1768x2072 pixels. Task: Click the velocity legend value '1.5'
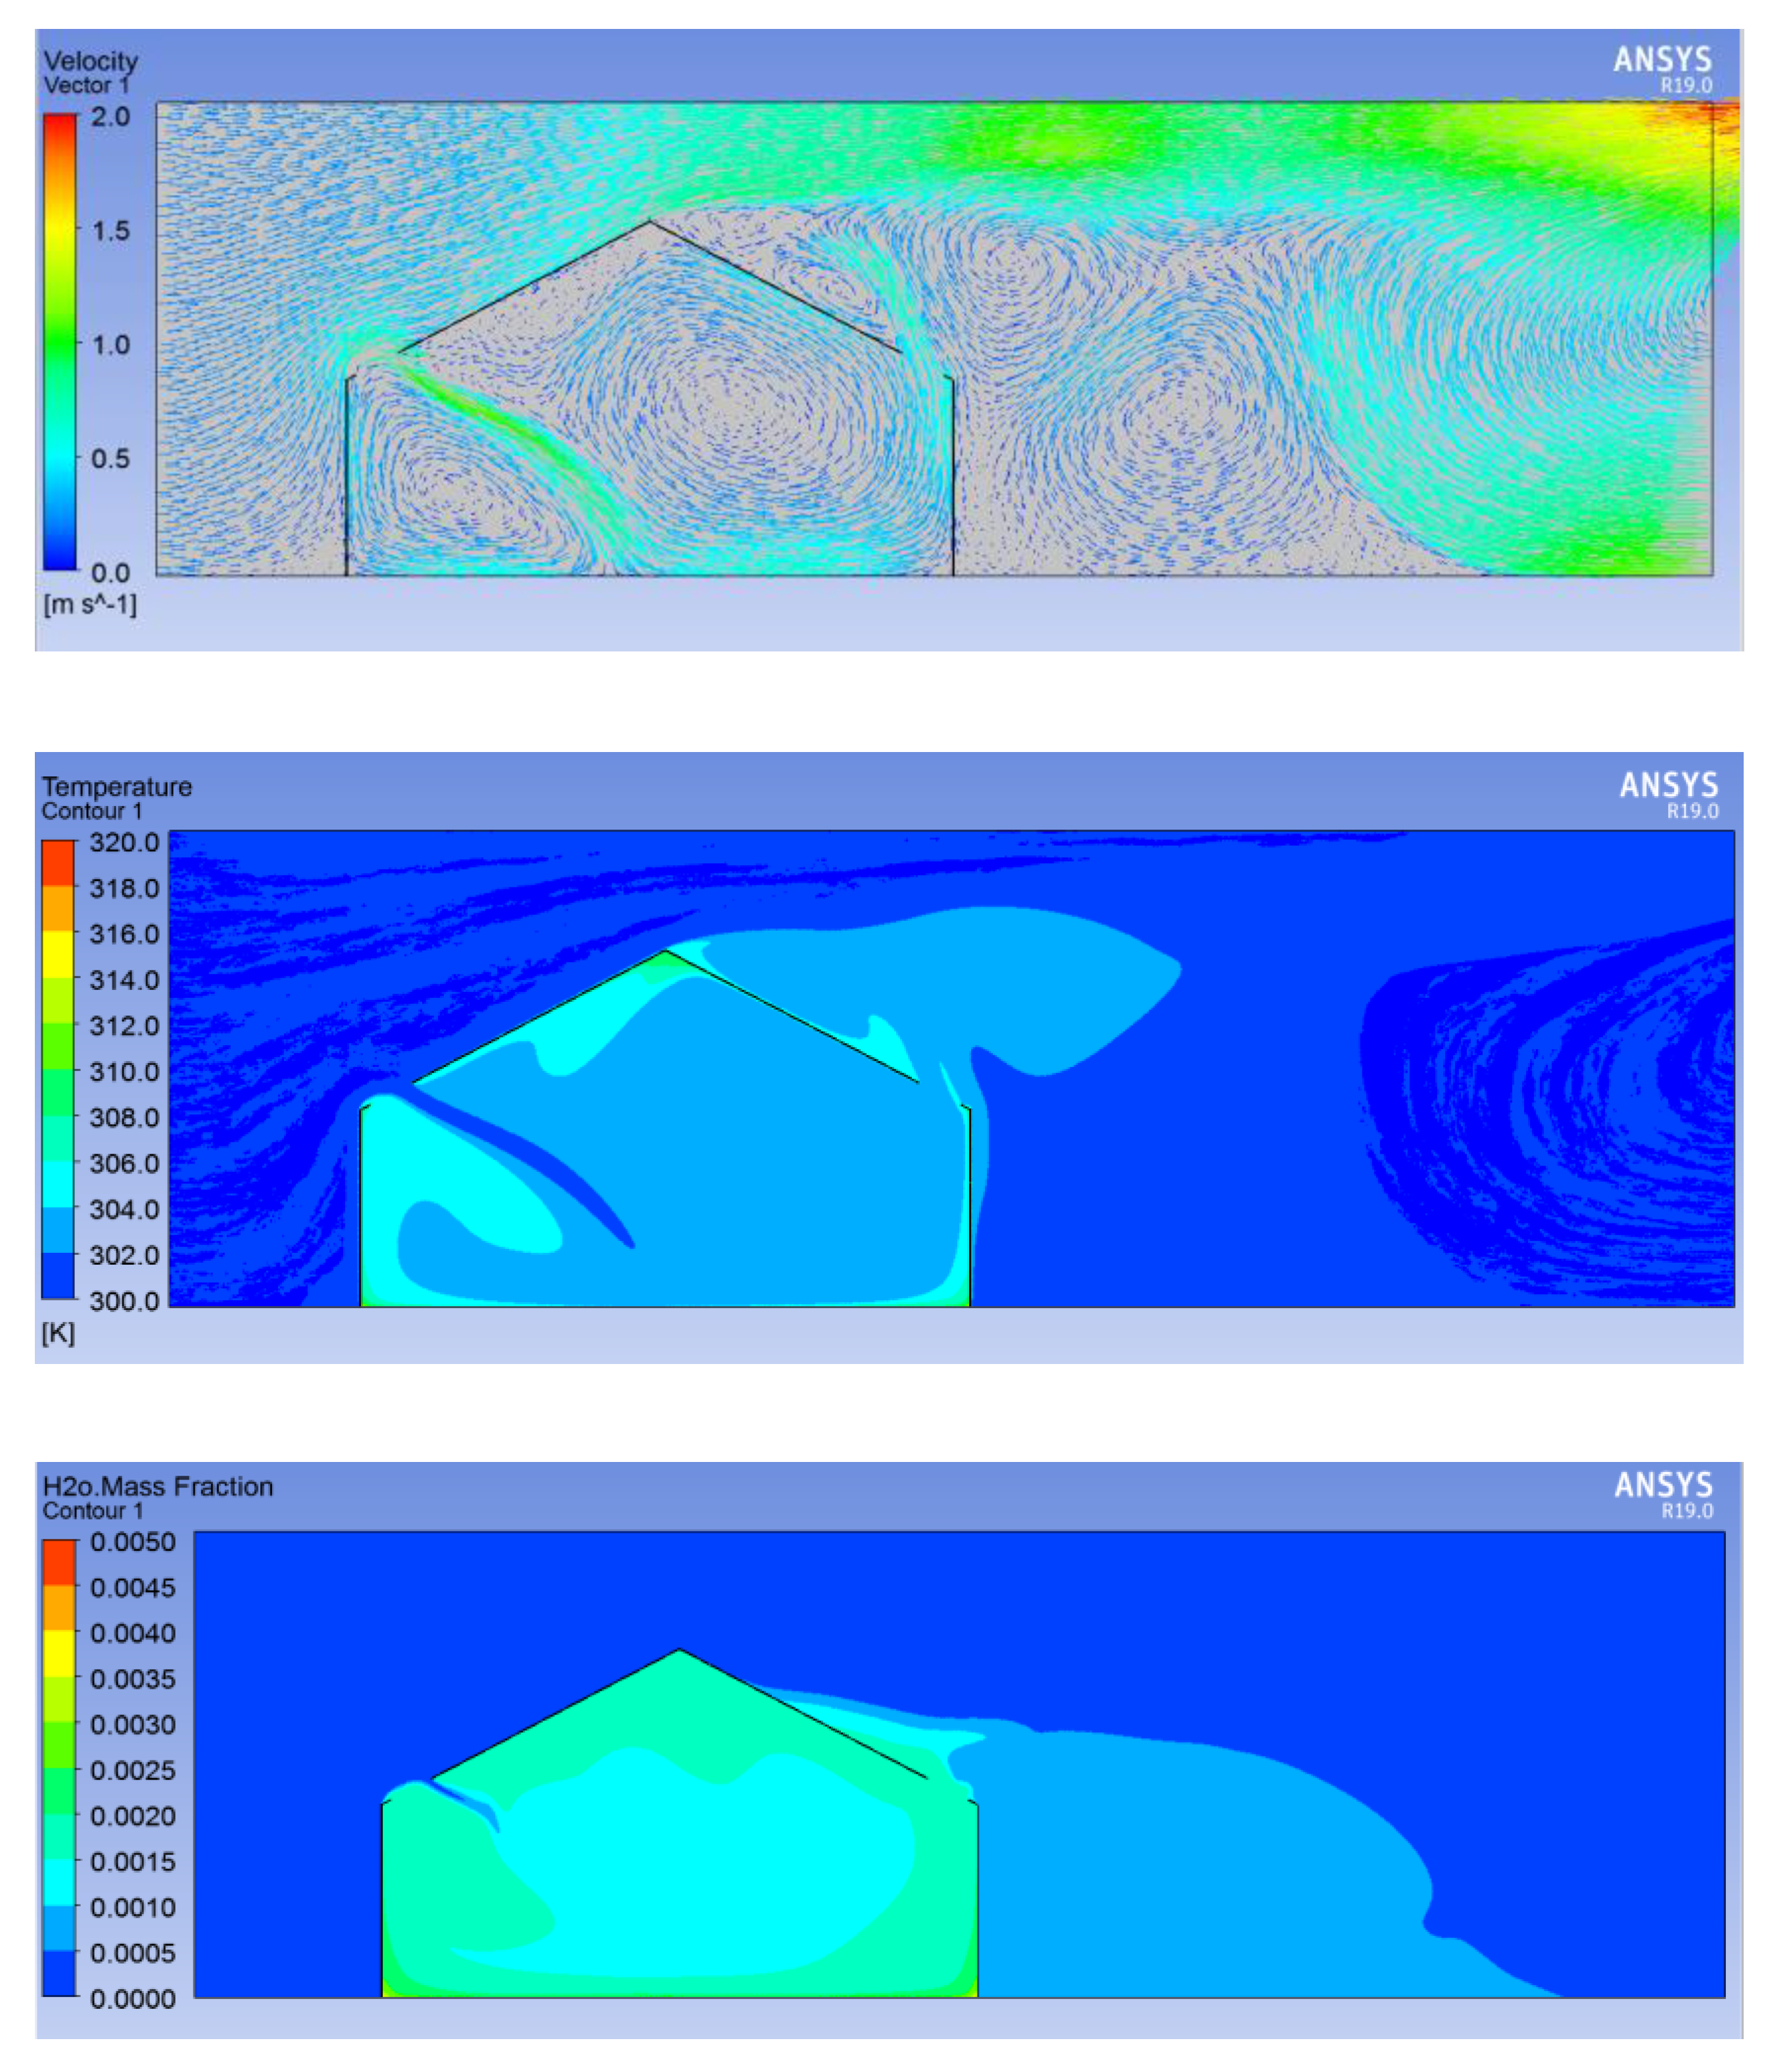[x=111, y=231]
